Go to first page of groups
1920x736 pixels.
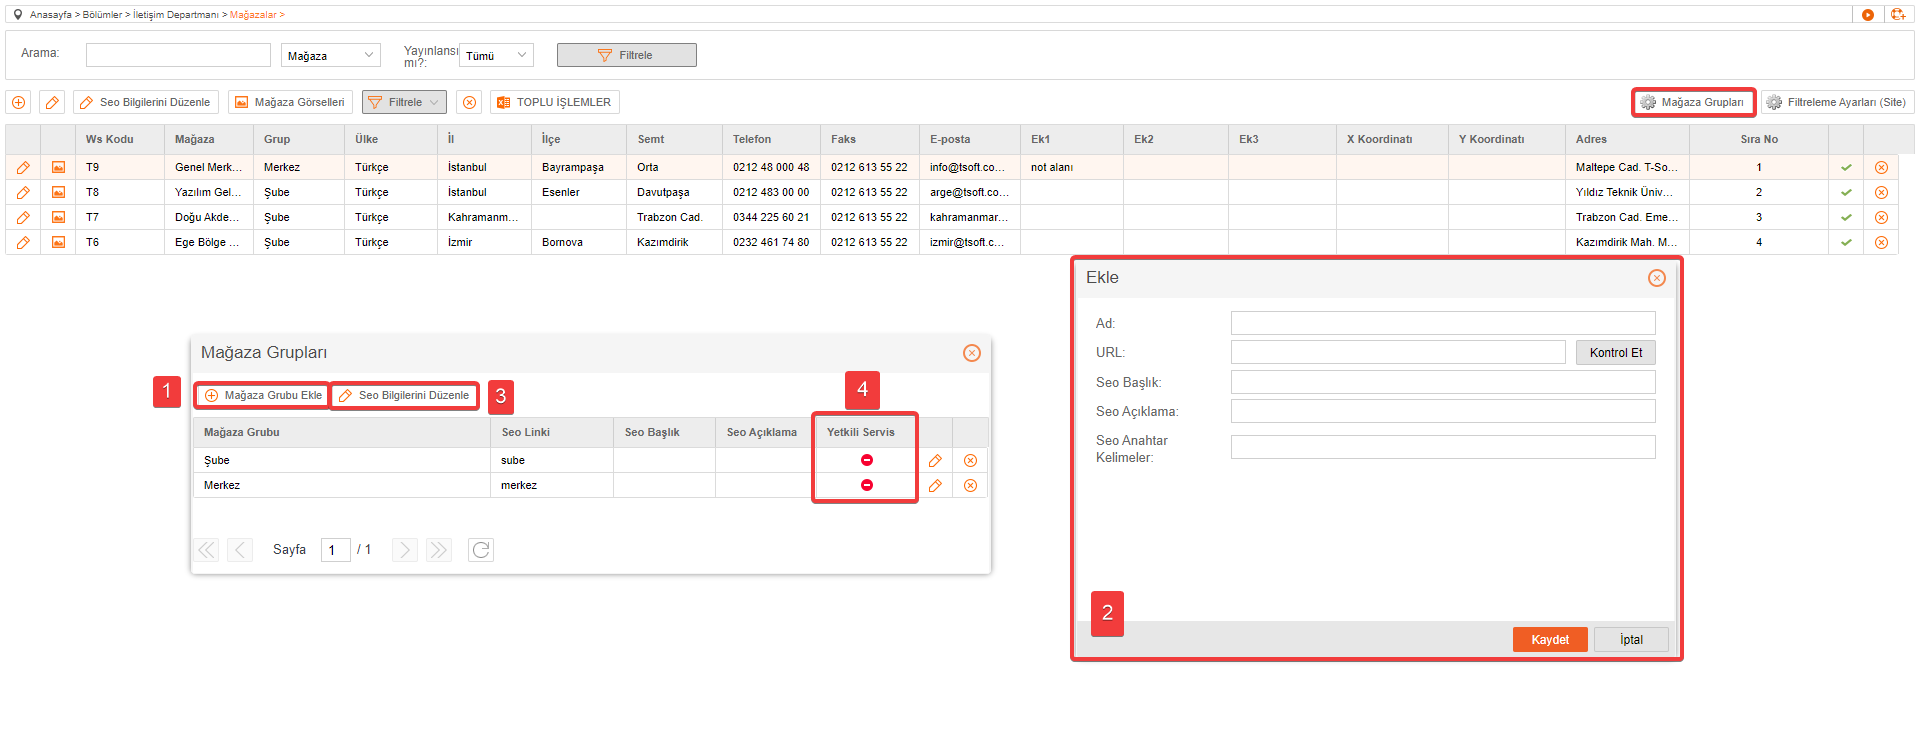[x=206, y=550]
